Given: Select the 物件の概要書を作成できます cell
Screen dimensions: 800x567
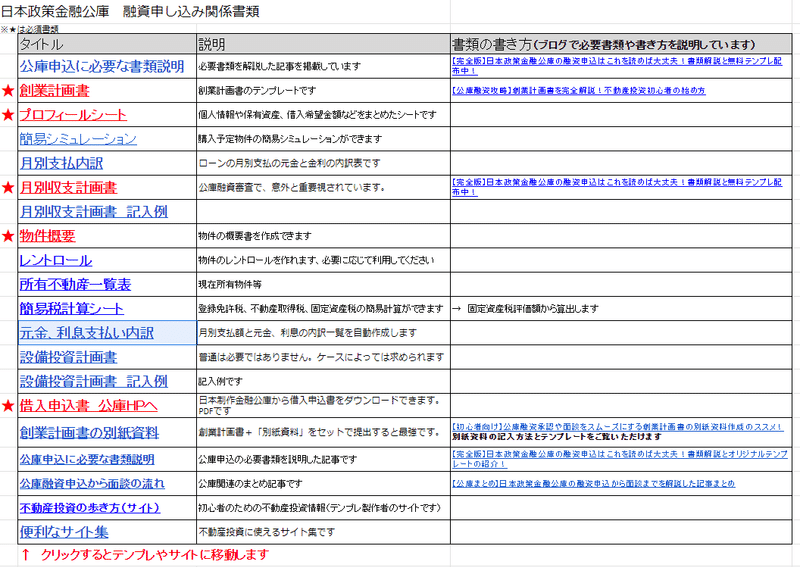Looking at the screenshot, I should [x=323, y=236].
